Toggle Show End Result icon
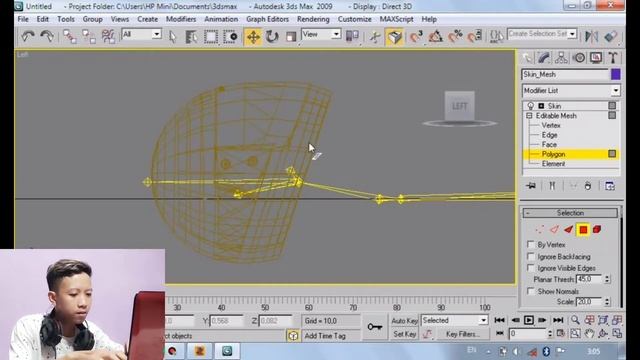 pos(552,186)
